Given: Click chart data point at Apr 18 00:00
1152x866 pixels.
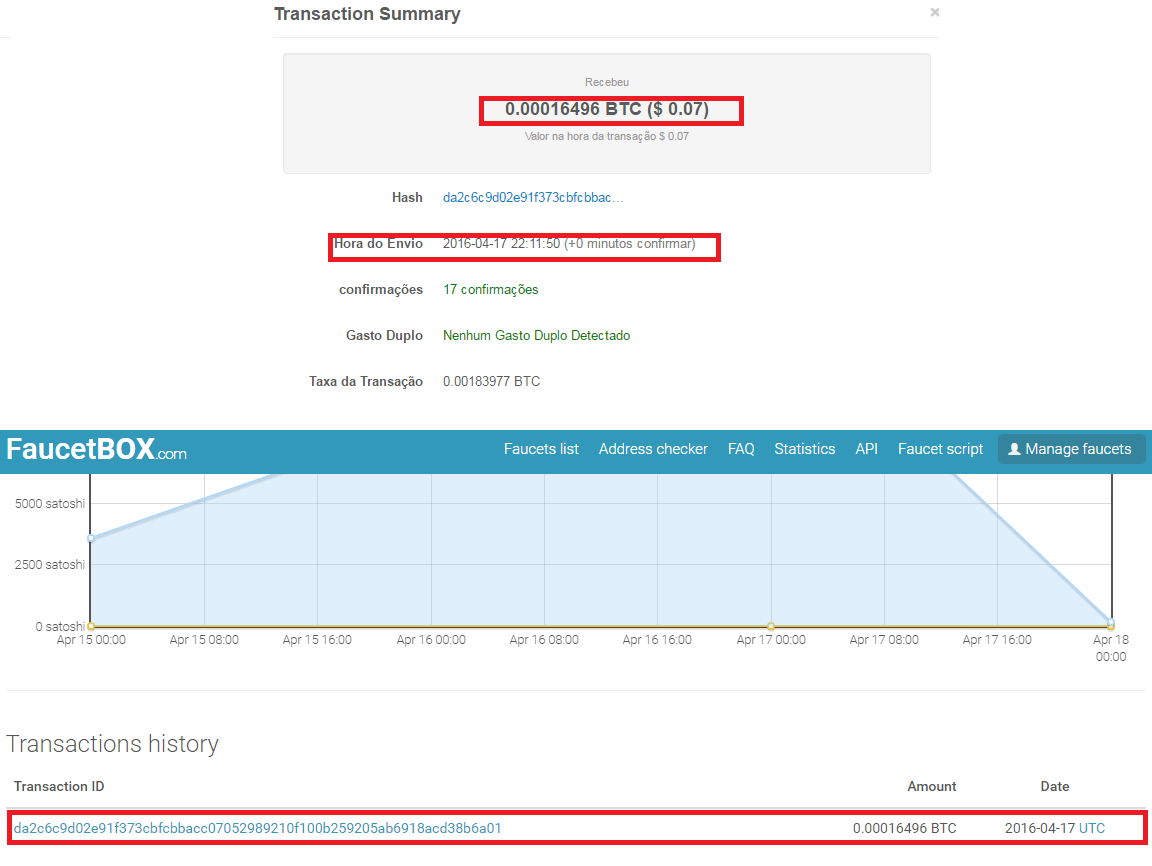Looking at the screenshot, I should pos(1111,623).
